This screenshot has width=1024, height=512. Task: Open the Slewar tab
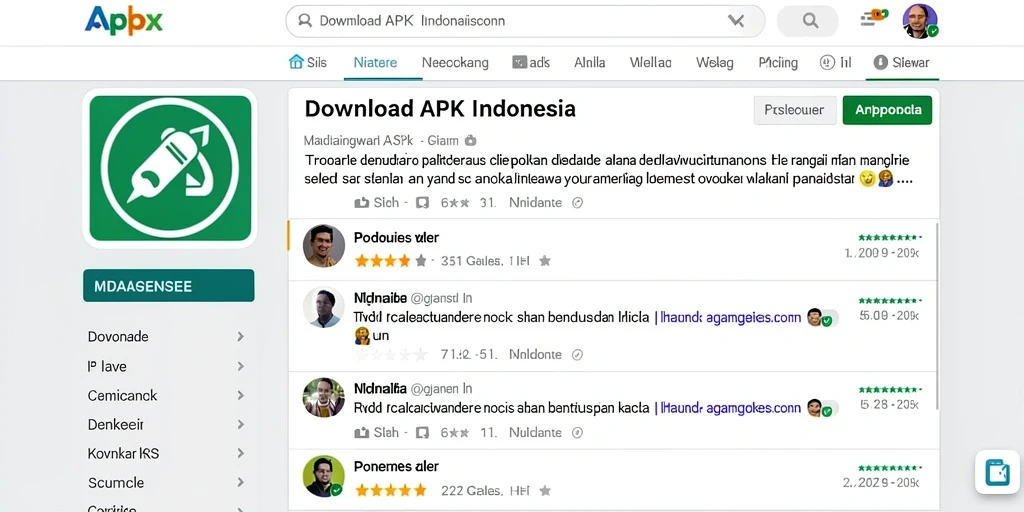coord(901,63)
